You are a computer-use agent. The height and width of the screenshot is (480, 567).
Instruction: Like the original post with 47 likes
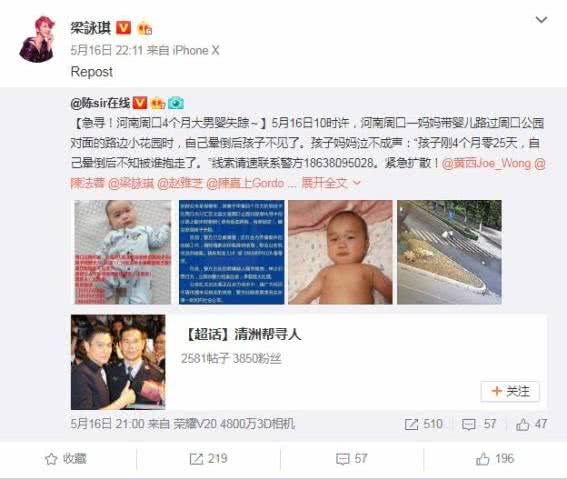tap(531, 424)
